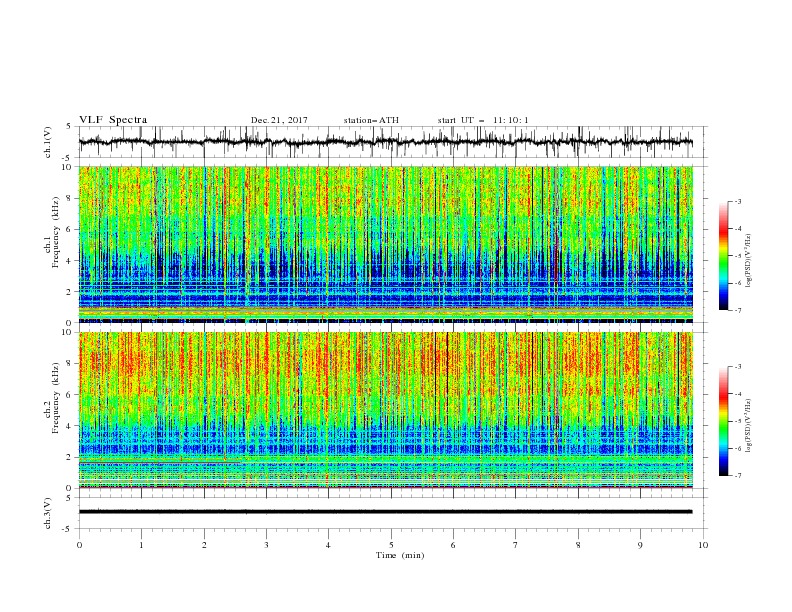Click the "ch.3(V)" axis label
Image resolution: width=792 pixels, height=612 pixels.
(48, 513)
